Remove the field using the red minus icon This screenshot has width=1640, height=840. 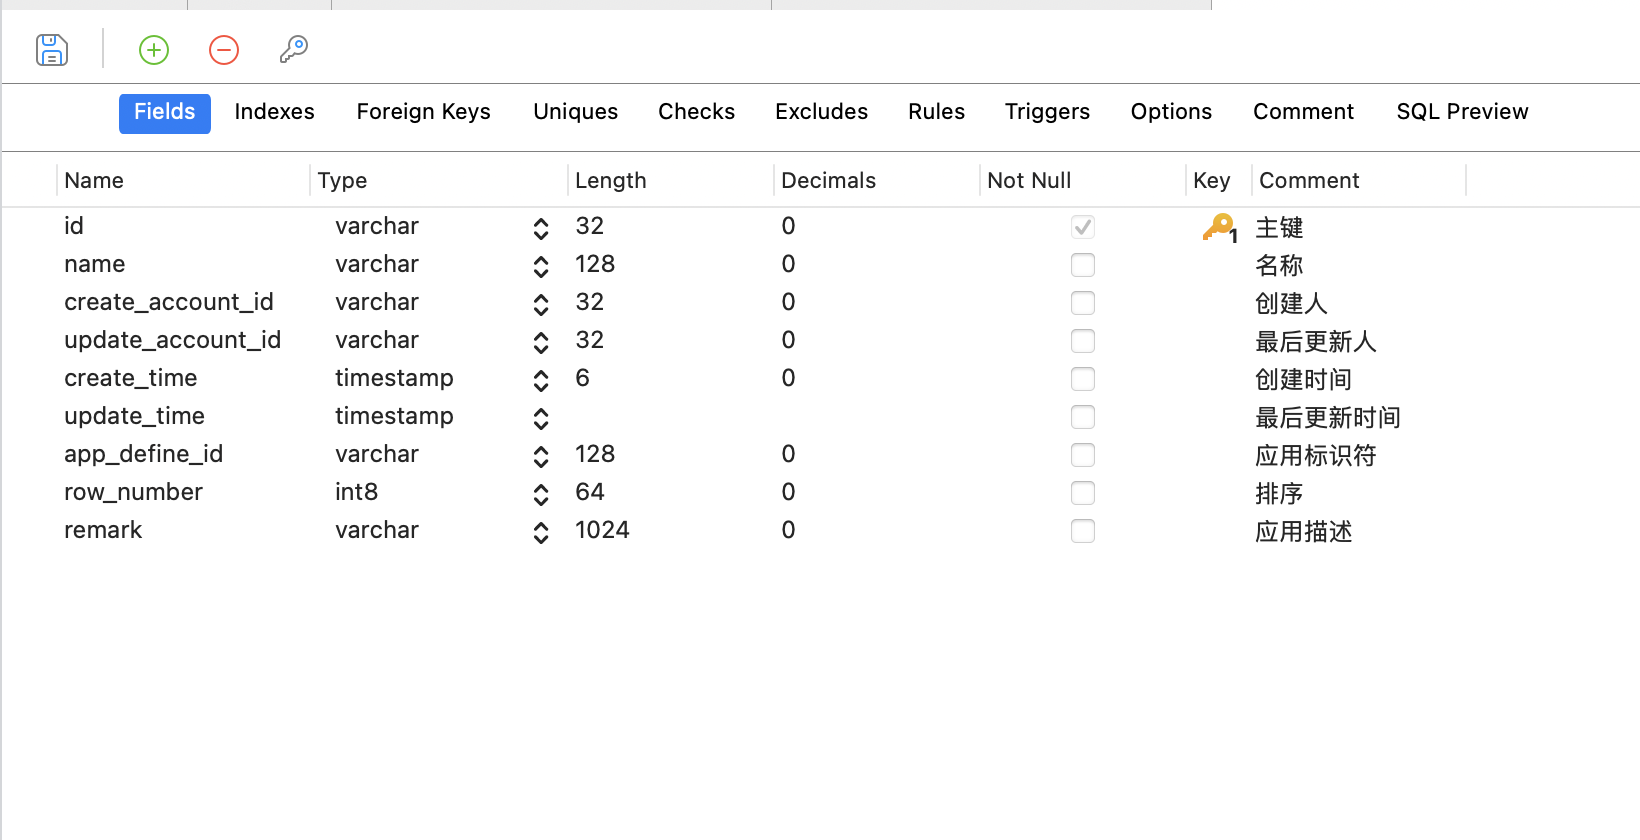coord(224,49)
